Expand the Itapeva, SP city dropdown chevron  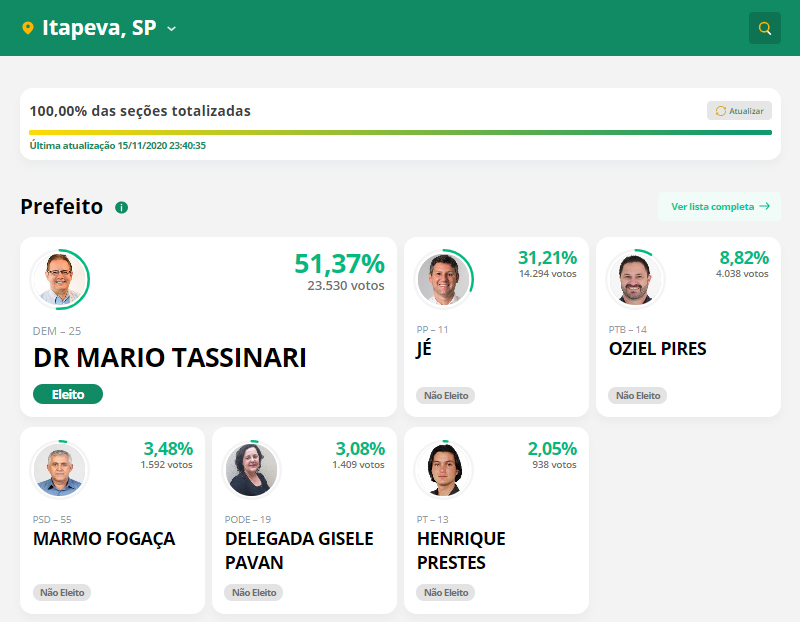tap(171, 29)
